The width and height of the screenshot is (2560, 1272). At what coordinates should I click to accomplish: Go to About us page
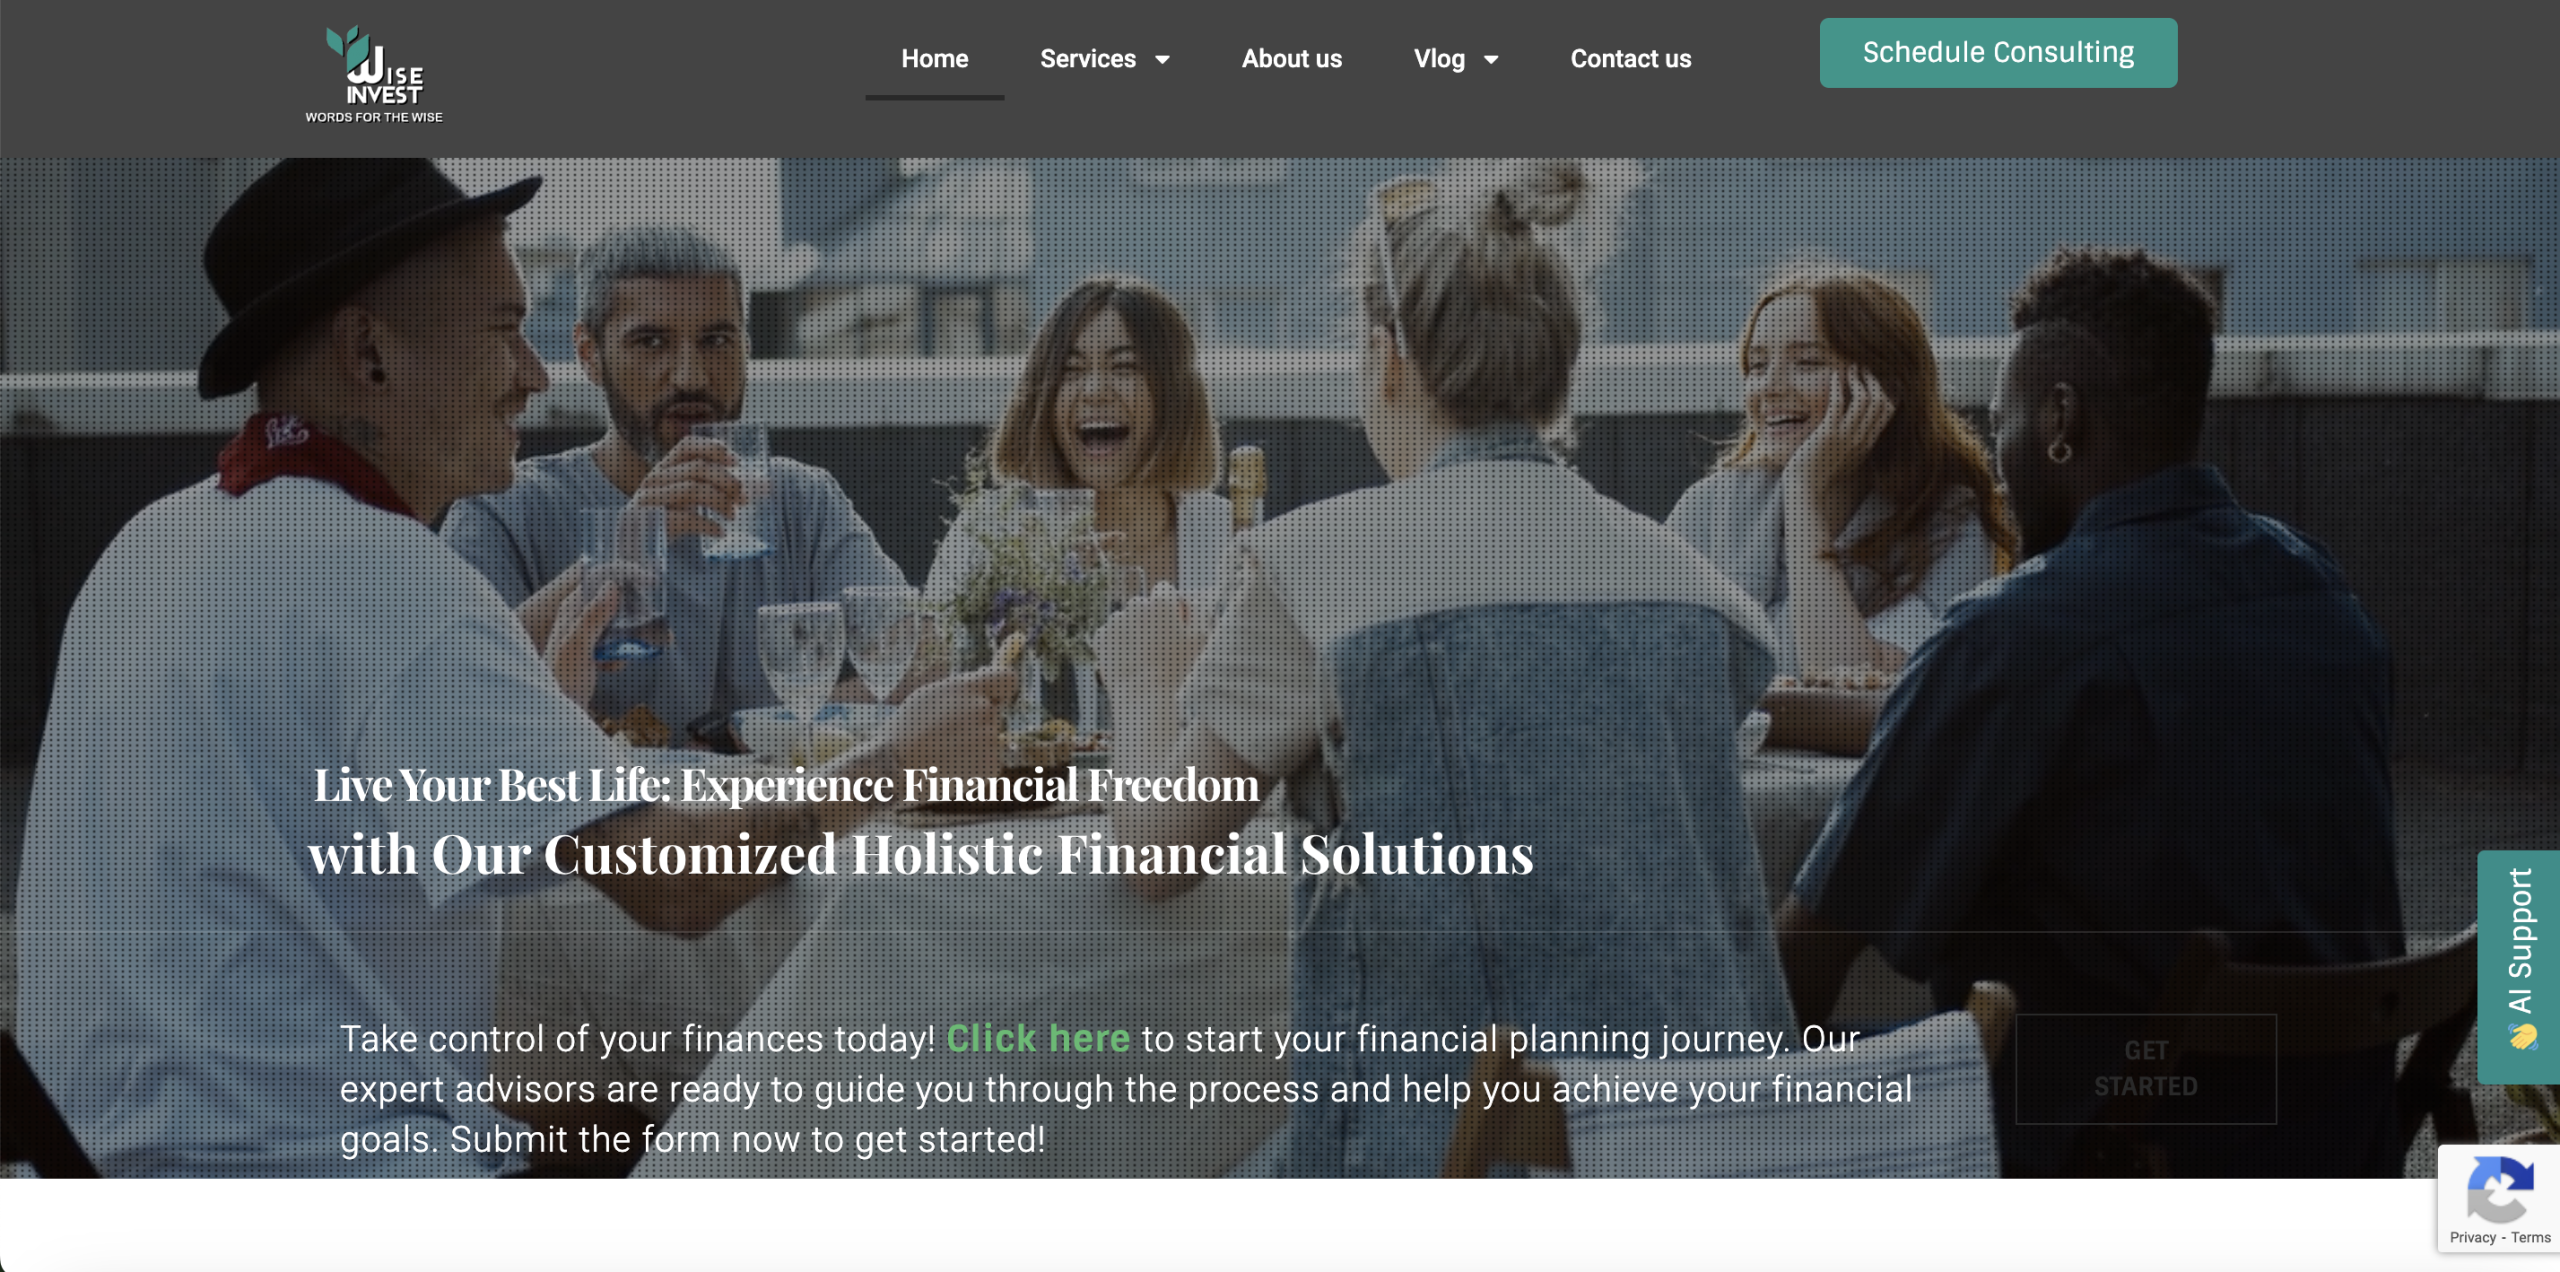[x=1291, y=59]
